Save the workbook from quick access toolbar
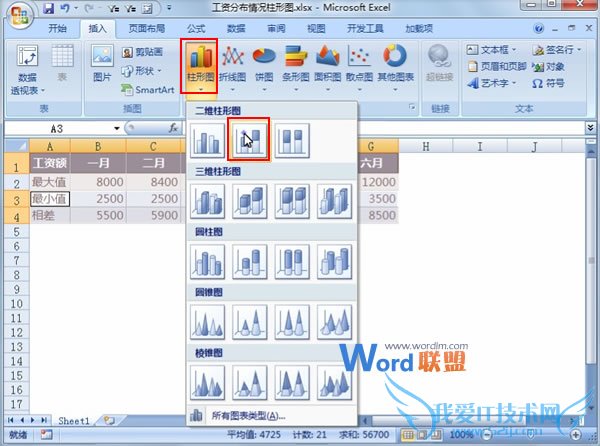Screen dimensions: 600x446 coord(49,8)
